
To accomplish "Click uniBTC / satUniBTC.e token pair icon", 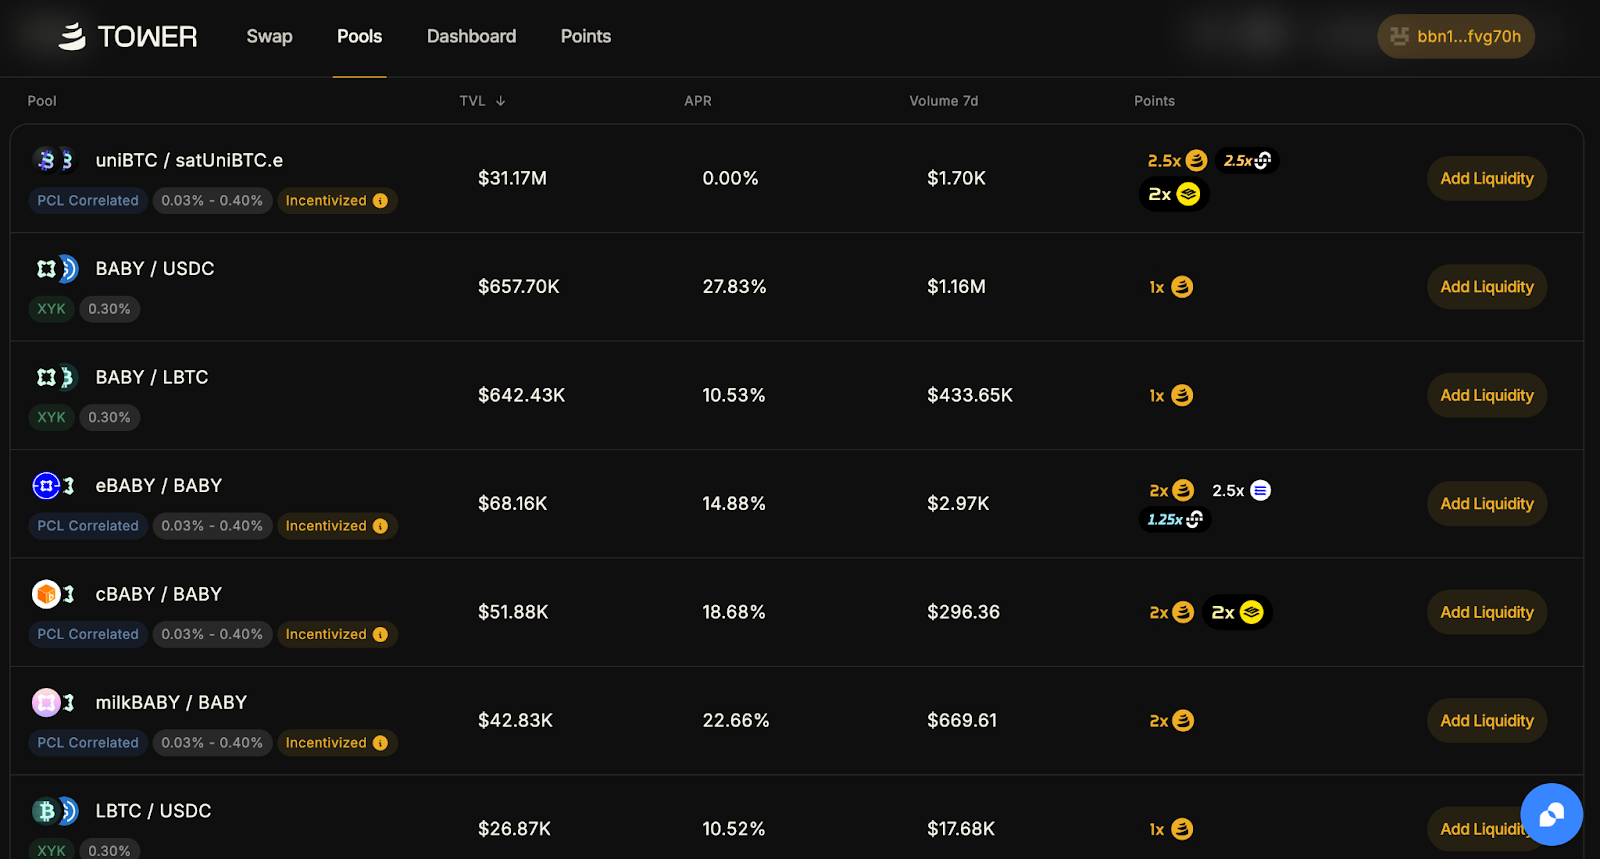I will [55, 160].
